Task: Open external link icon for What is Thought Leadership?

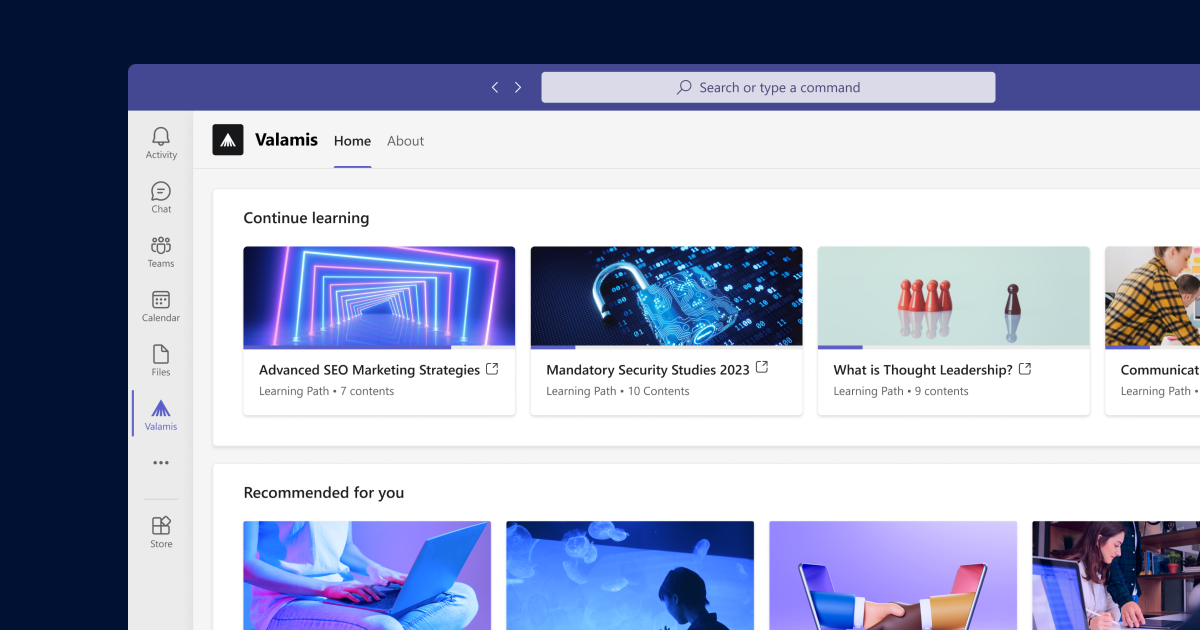Action: [x=1025, y=369]
